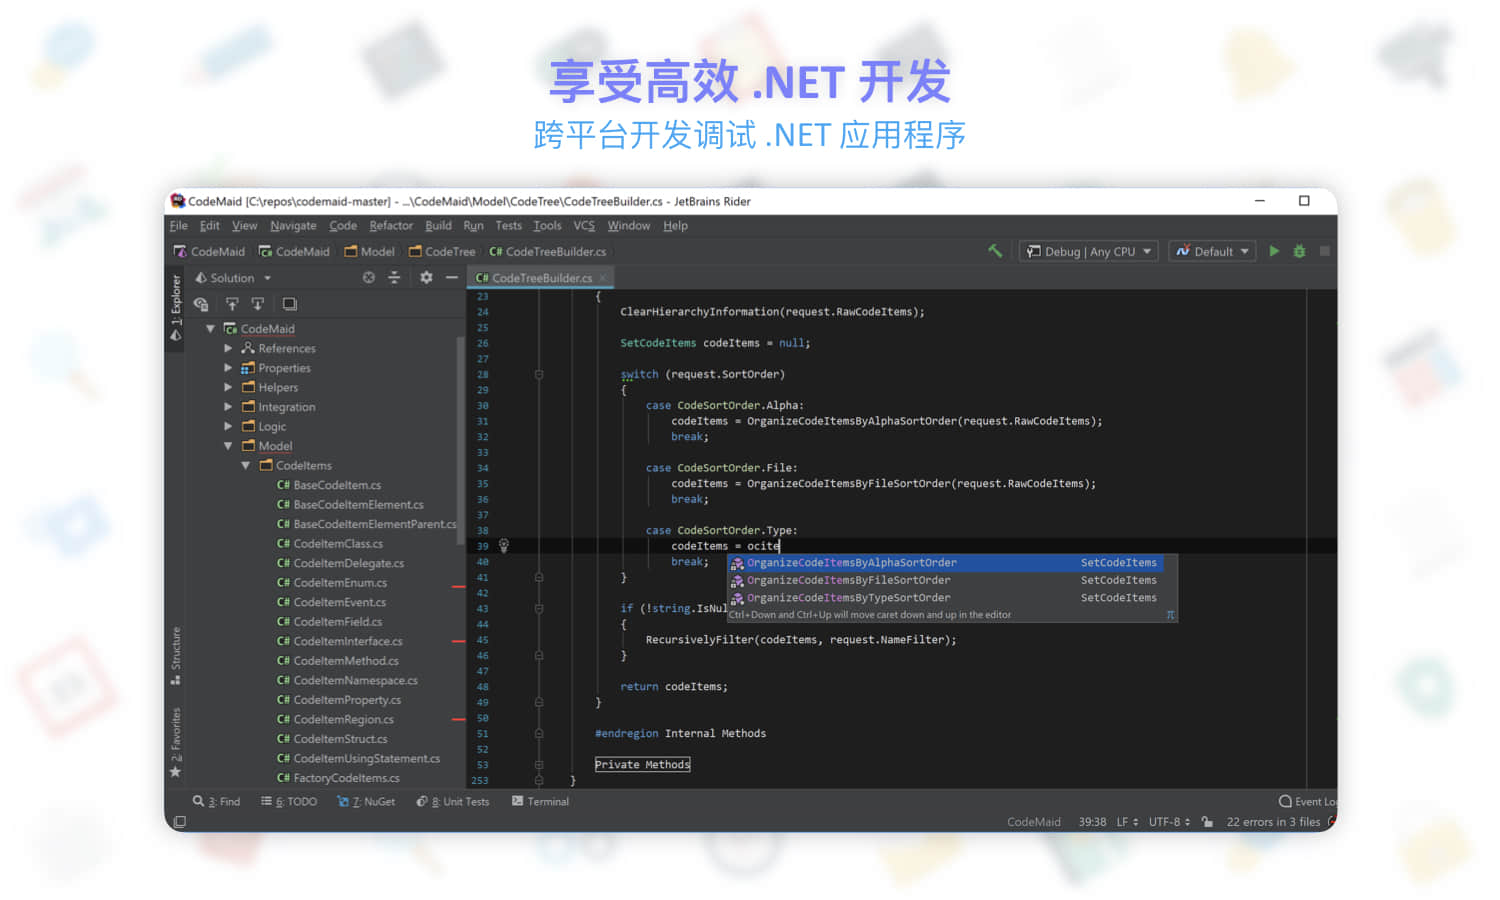The image size is (1500, 900).
Task: Expand the Logic folder
Action: [x=228, y=426]
